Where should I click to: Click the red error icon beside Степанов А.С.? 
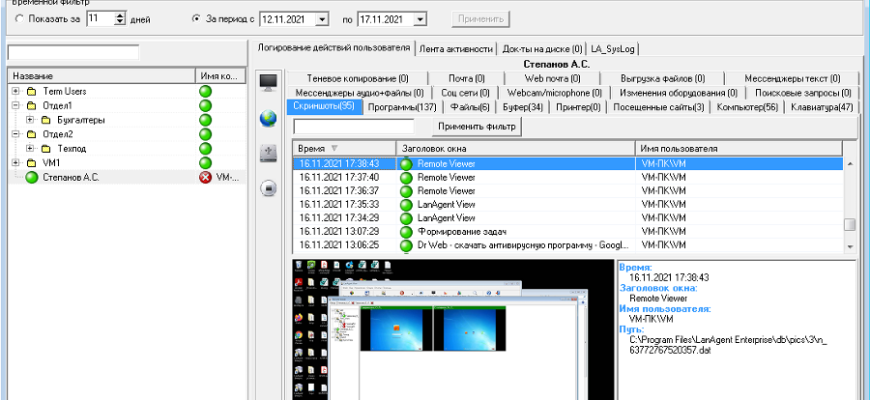[206, 178]
